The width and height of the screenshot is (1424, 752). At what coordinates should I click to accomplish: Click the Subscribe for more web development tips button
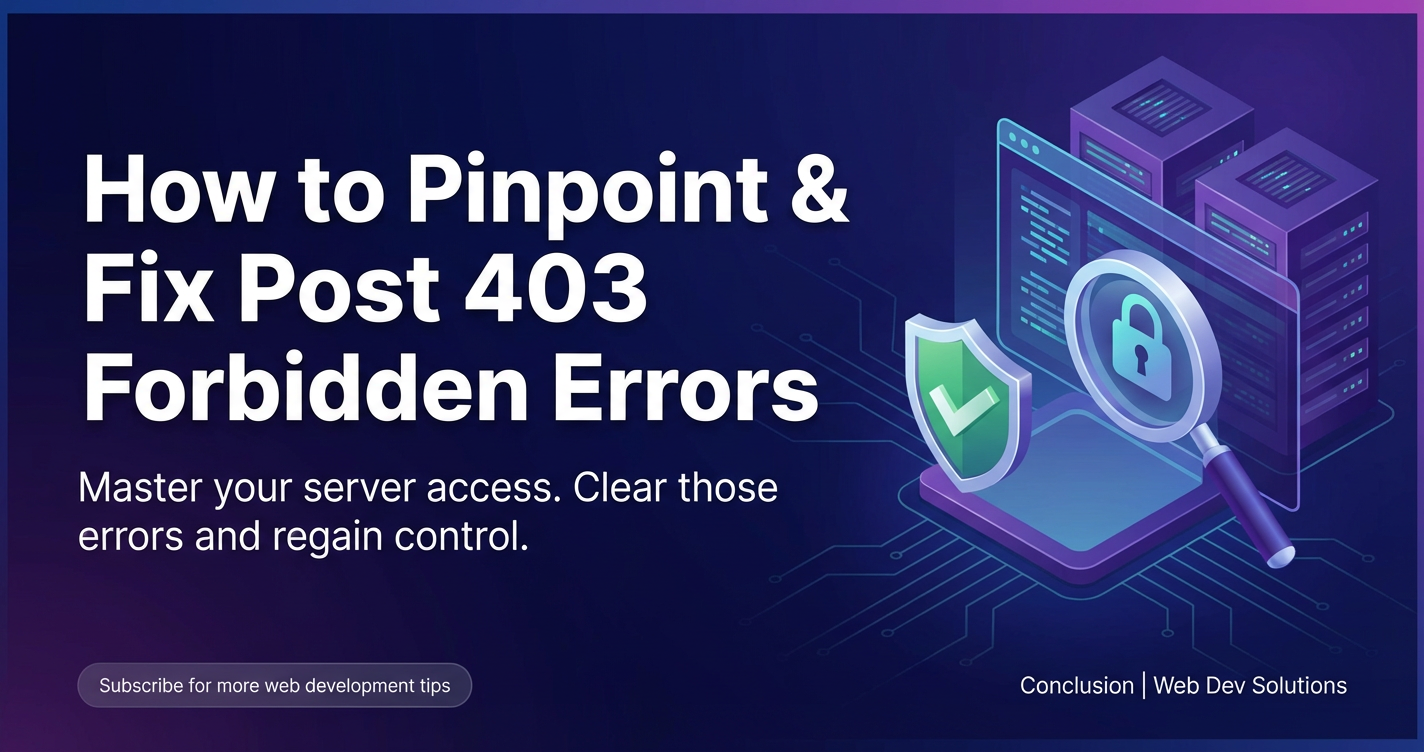click(274, 686)
